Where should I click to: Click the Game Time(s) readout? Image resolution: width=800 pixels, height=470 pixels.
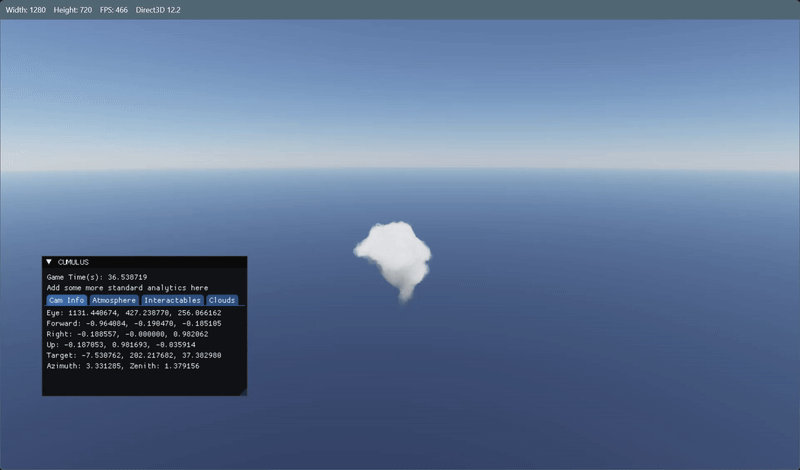tap(97, 277)
